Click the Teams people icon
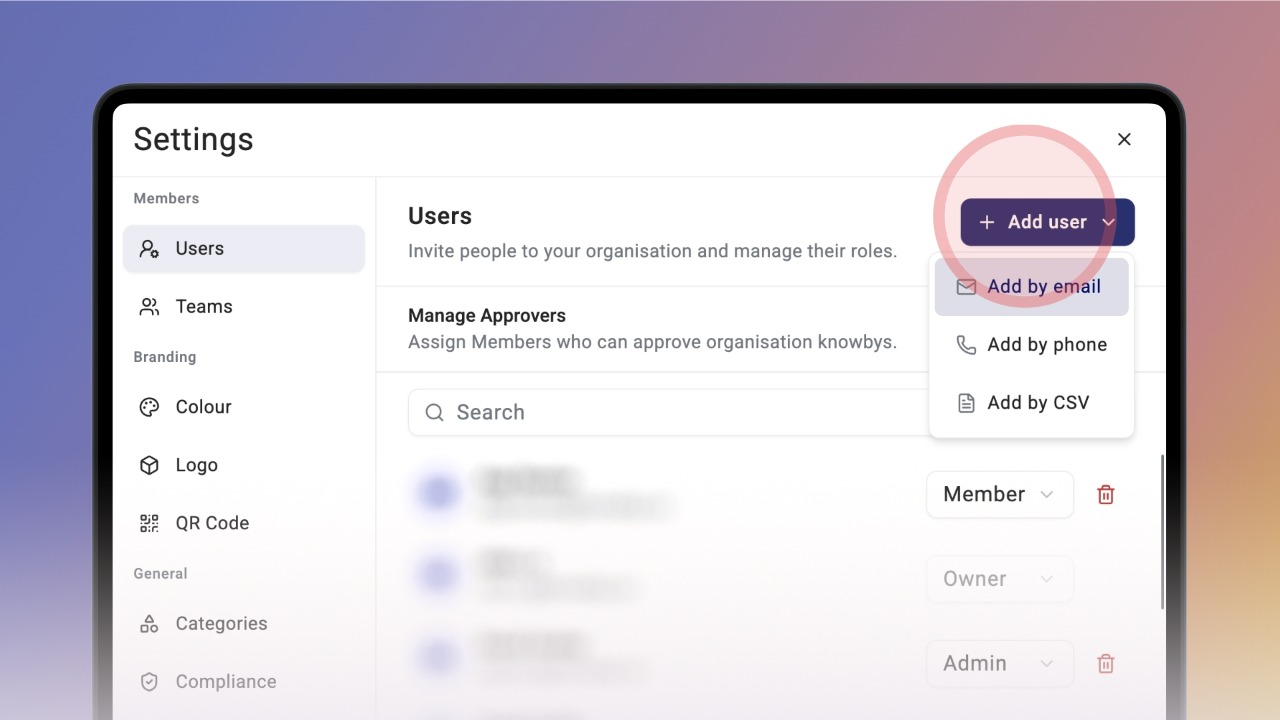Viewport: 1280px width, 720px height. coord(149,307)
